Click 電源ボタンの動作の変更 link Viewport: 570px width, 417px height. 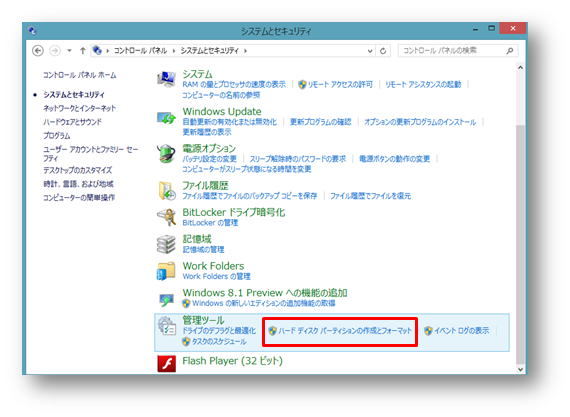(394, 159)
